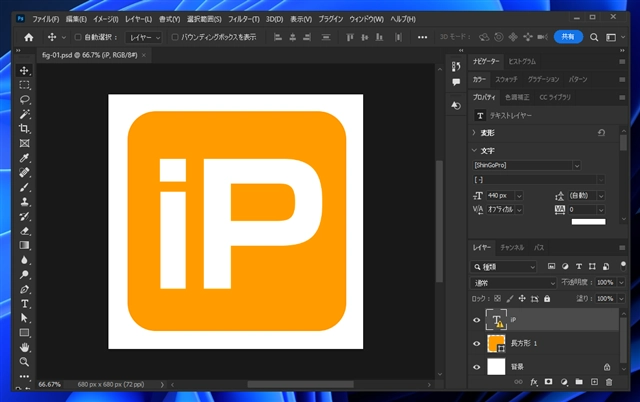640x402 pixels.
Task: Pick the Horizontal Type tool
Action: 25,303
